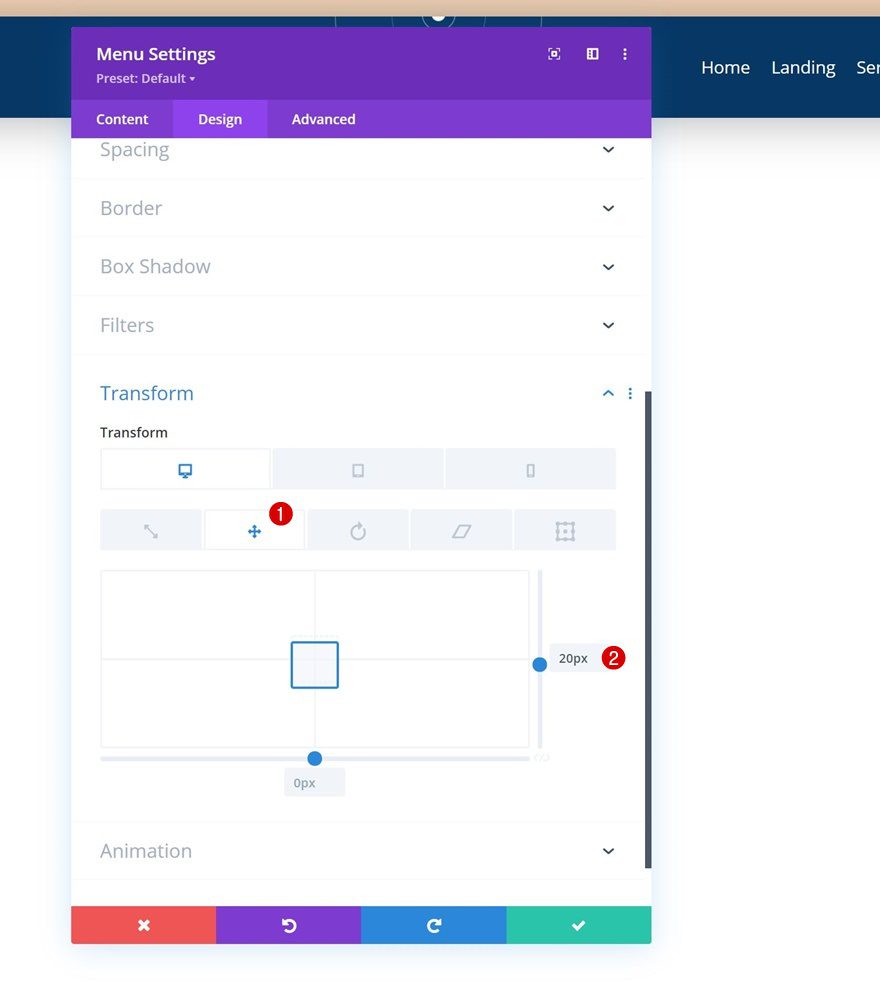Screen dimensions: 880x1002
Task: Choose the Transform Origin tool
Action: (565, 530)
